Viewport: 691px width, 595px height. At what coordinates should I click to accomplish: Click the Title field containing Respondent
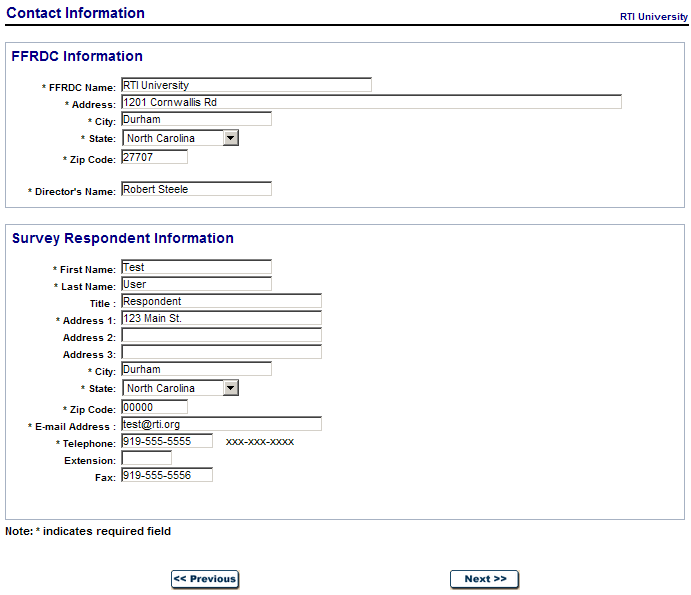[221, 301]
